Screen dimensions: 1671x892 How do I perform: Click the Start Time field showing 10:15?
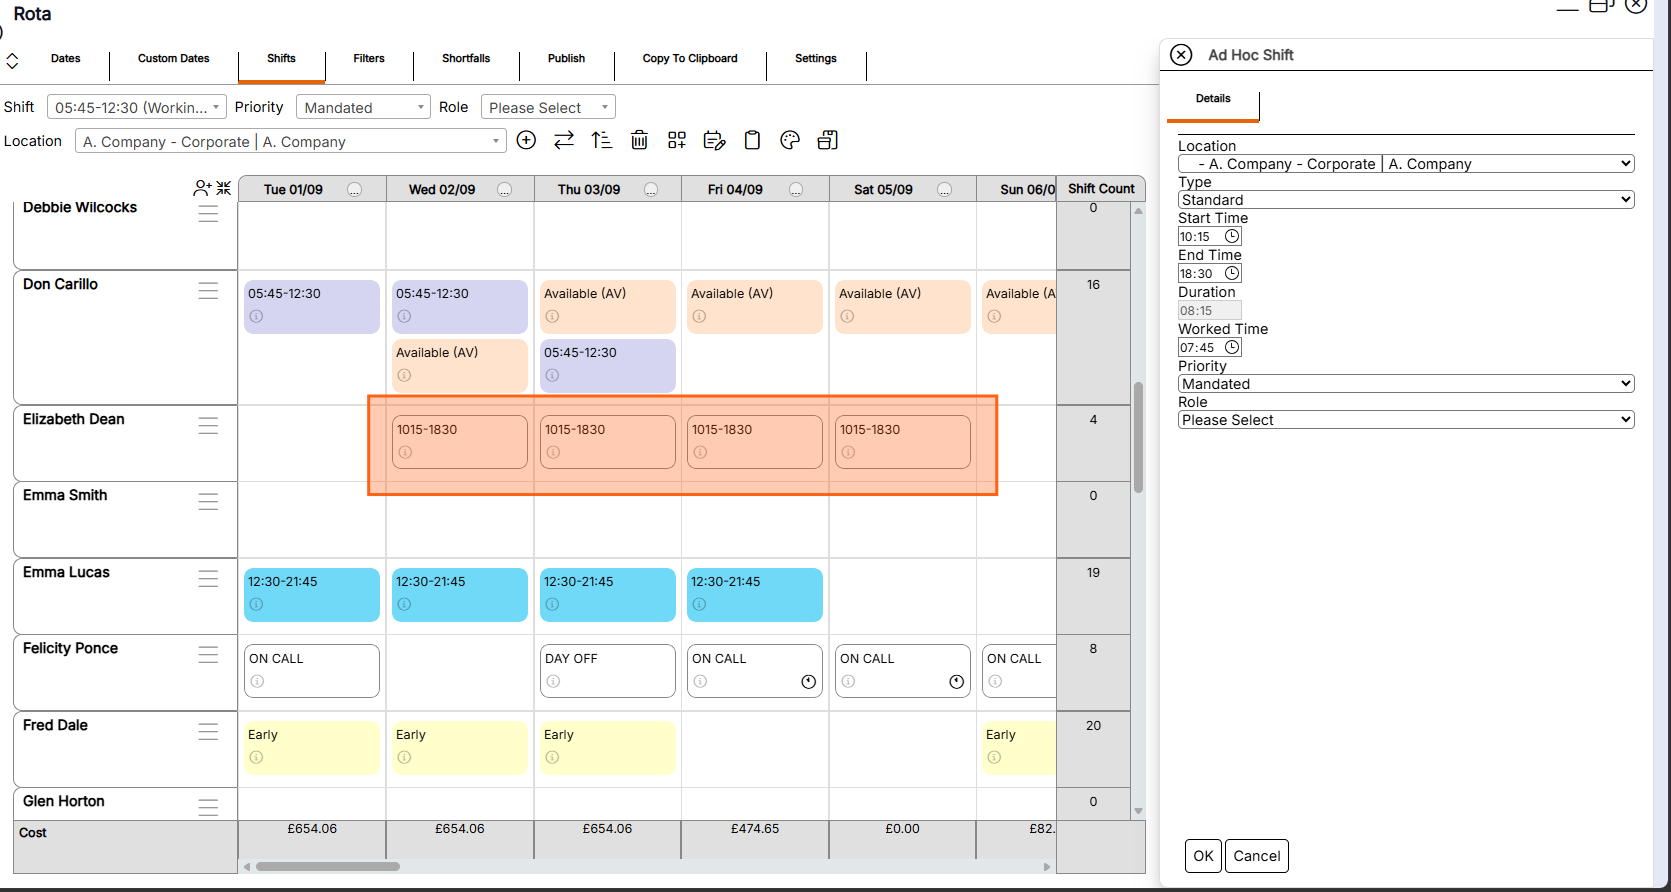[x=1209, y=237]
